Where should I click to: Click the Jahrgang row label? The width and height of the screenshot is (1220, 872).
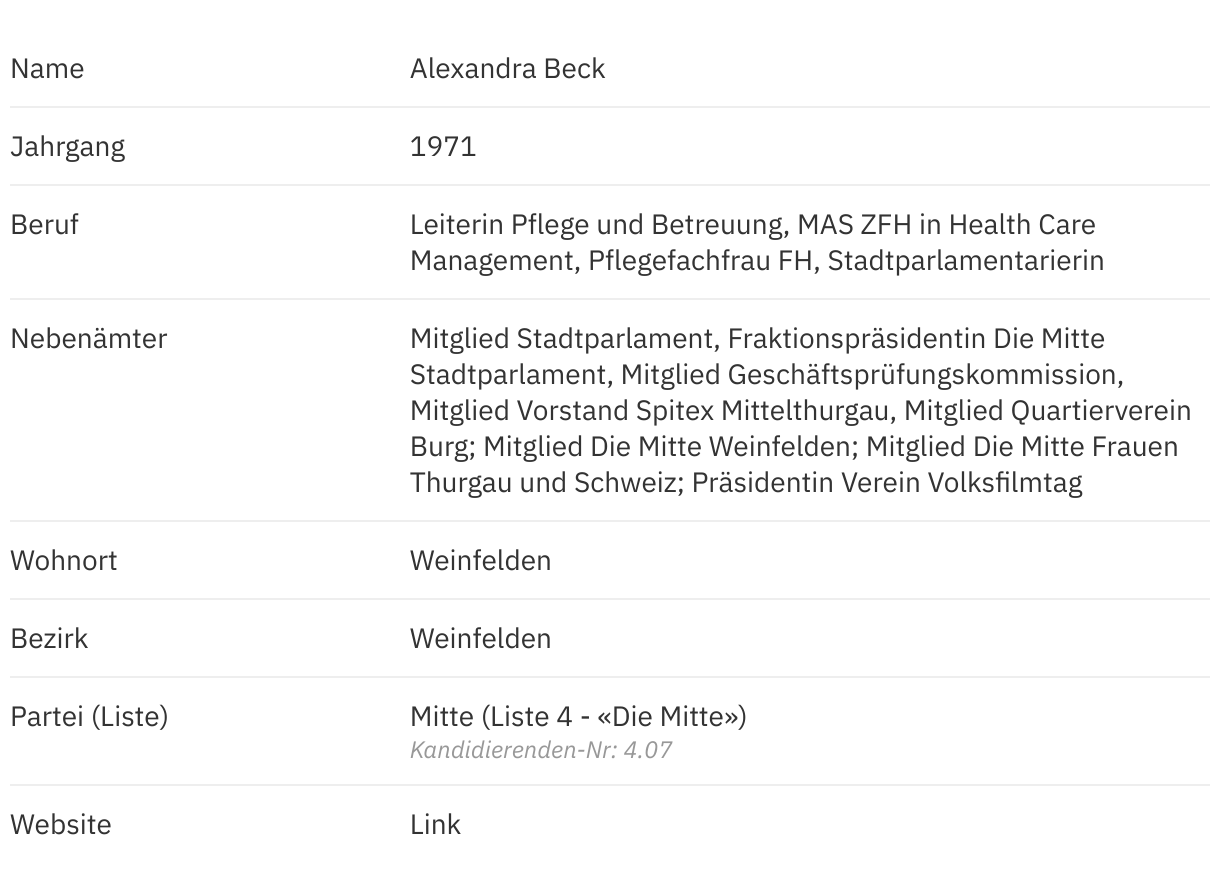pos(67,147)
